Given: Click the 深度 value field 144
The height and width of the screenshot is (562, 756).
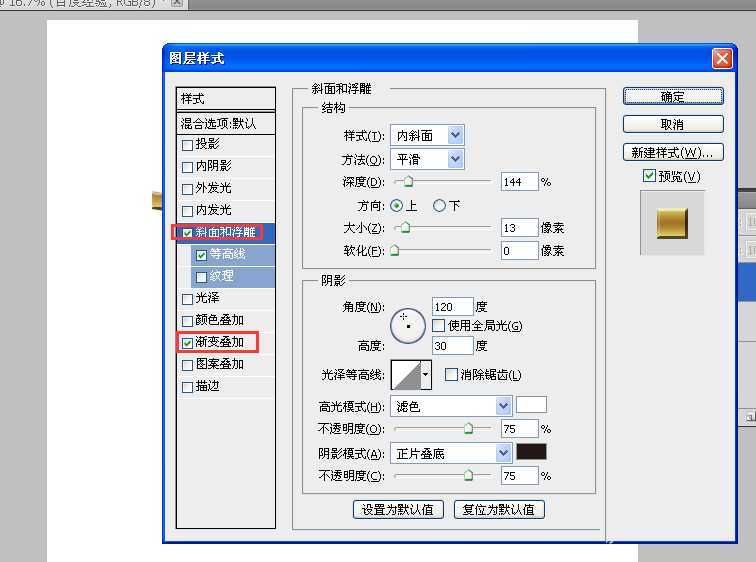Looking at the screenshot, I should point(519,182).
